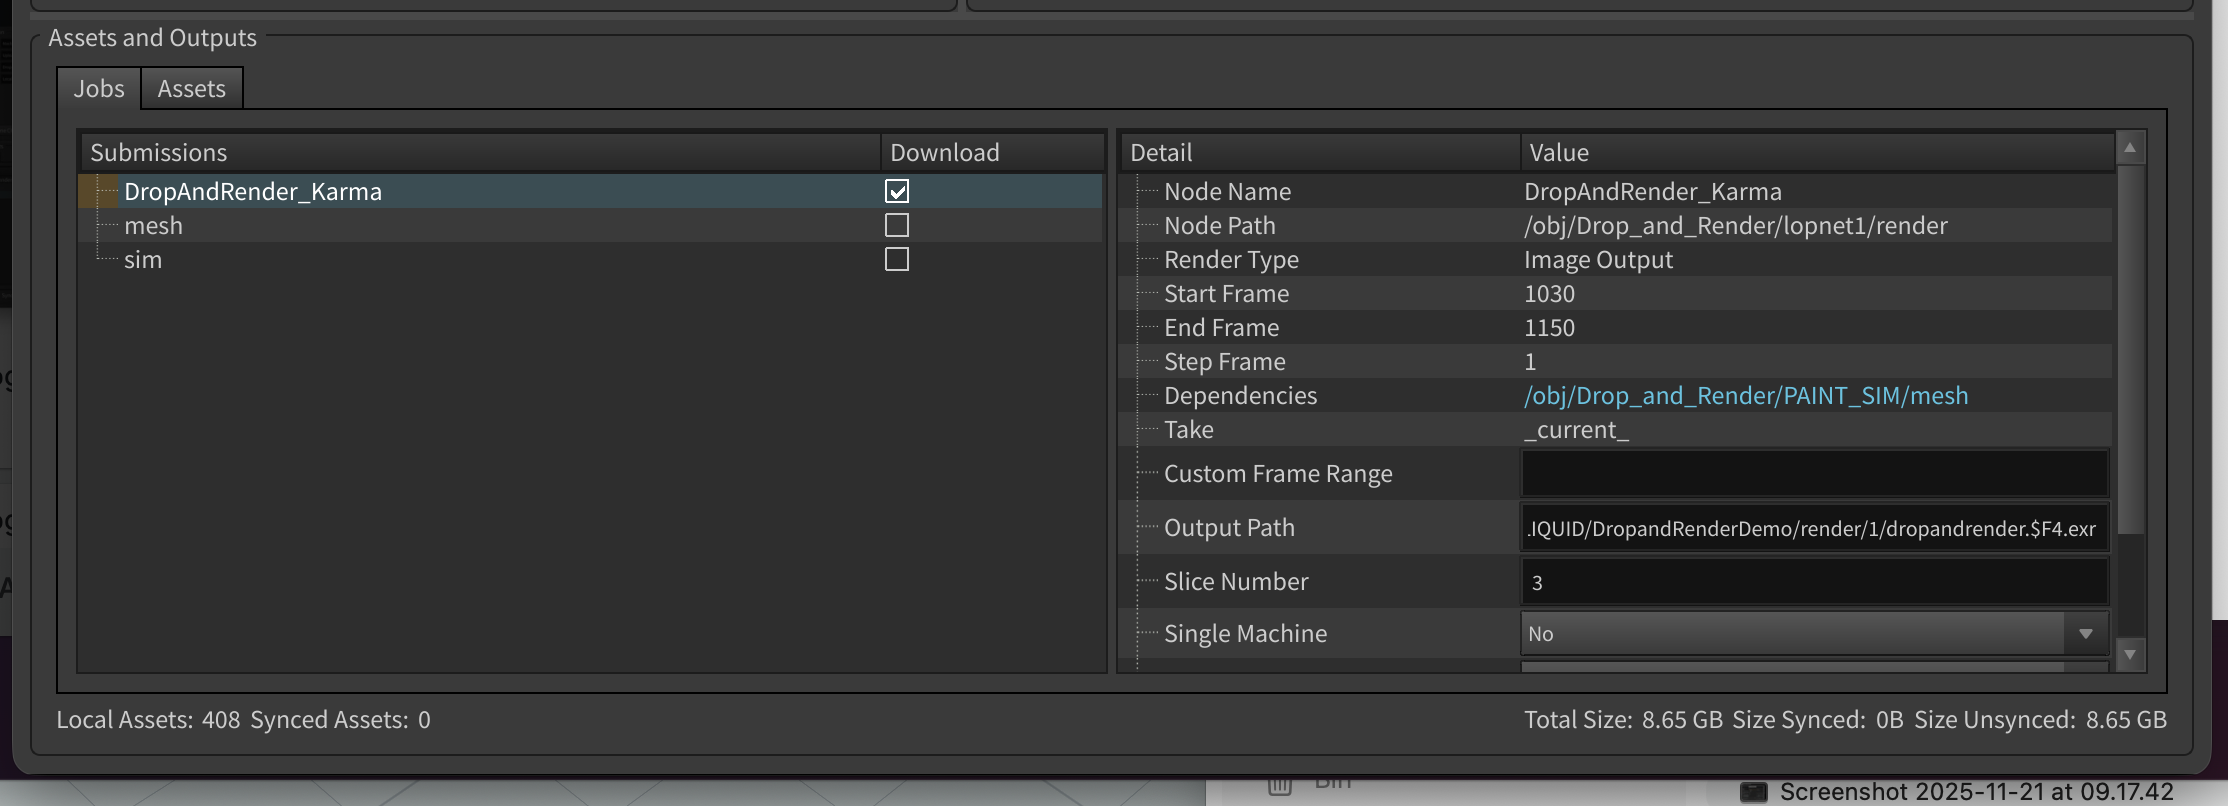This screenshot has width=2228, height=806.
Task: Click the Screenshot 2025-11-21 file icon
Action: click(1753, 792)
